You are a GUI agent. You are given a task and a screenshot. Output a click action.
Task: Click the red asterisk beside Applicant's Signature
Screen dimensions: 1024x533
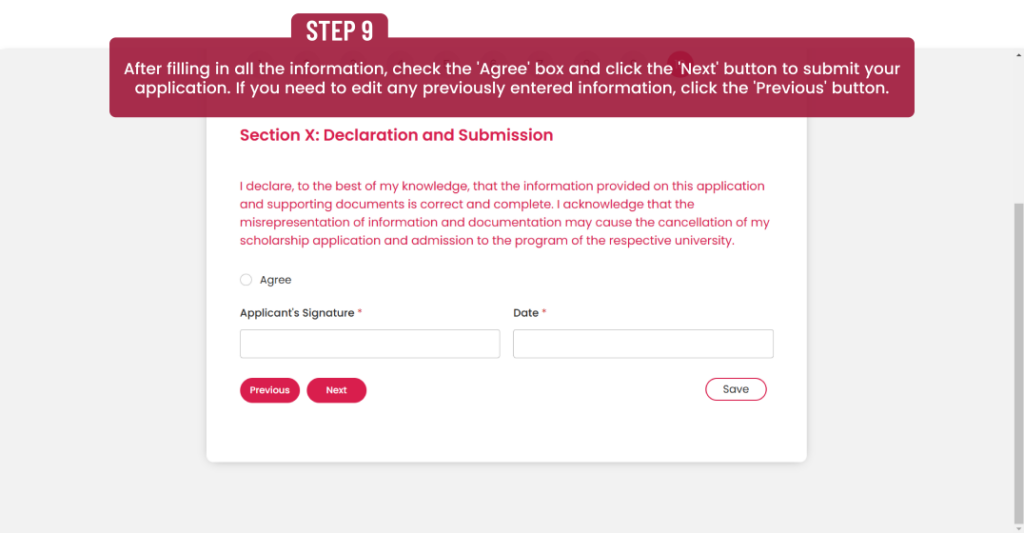360,313
